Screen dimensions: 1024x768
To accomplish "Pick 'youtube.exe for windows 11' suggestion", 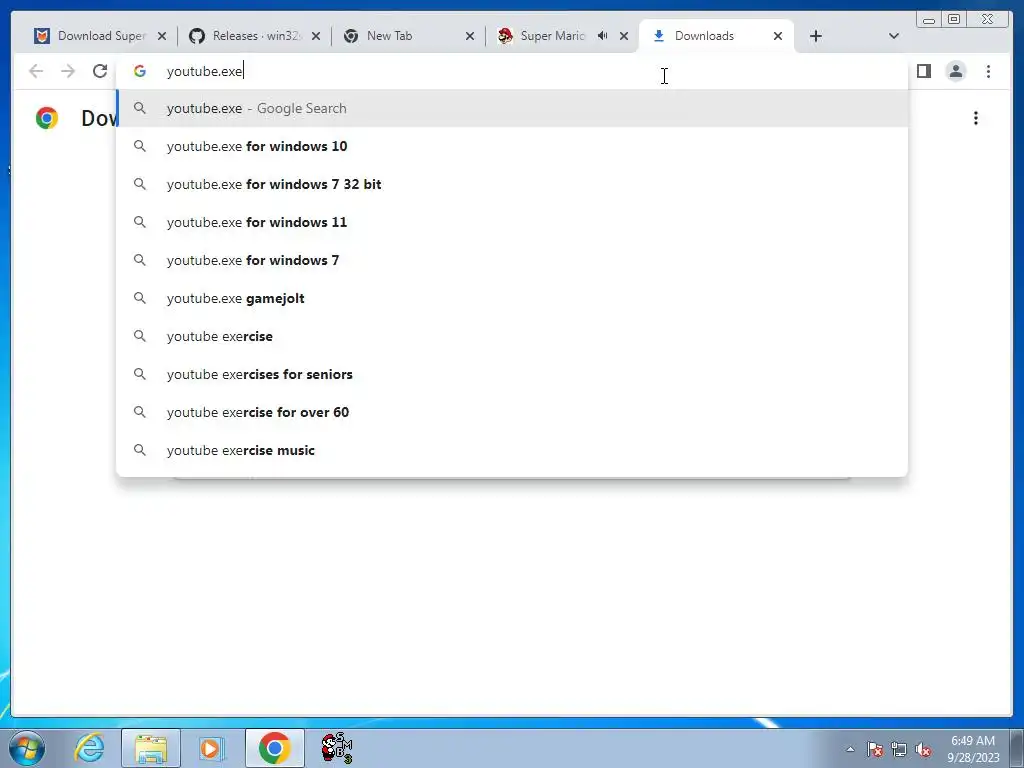I will pyautogui.click(x=512, y=222).
